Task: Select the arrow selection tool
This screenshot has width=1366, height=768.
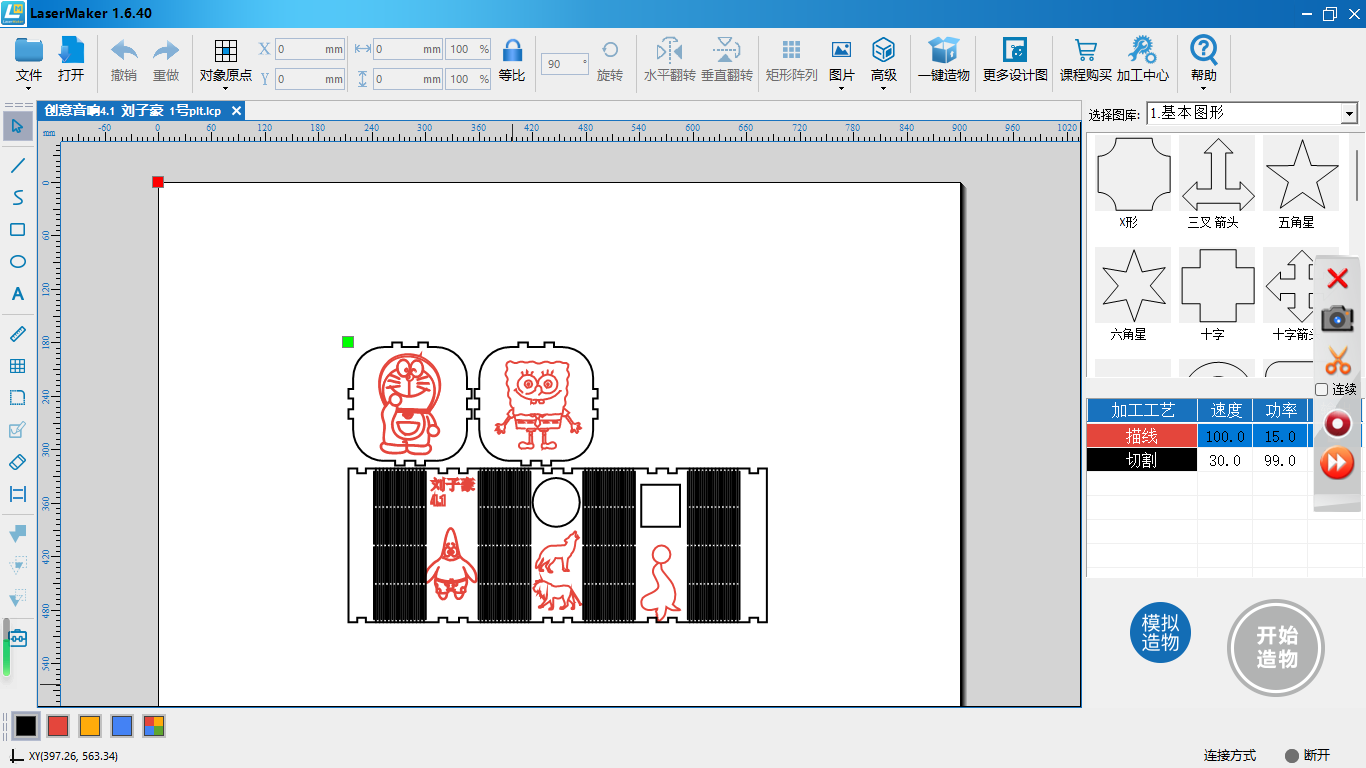Action: (17, 125)
